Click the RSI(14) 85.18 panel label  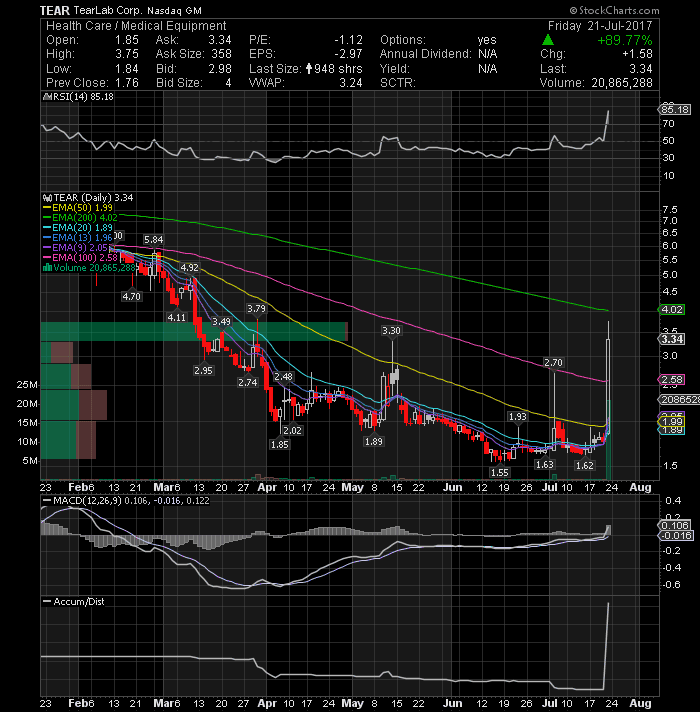pos(79,97)
